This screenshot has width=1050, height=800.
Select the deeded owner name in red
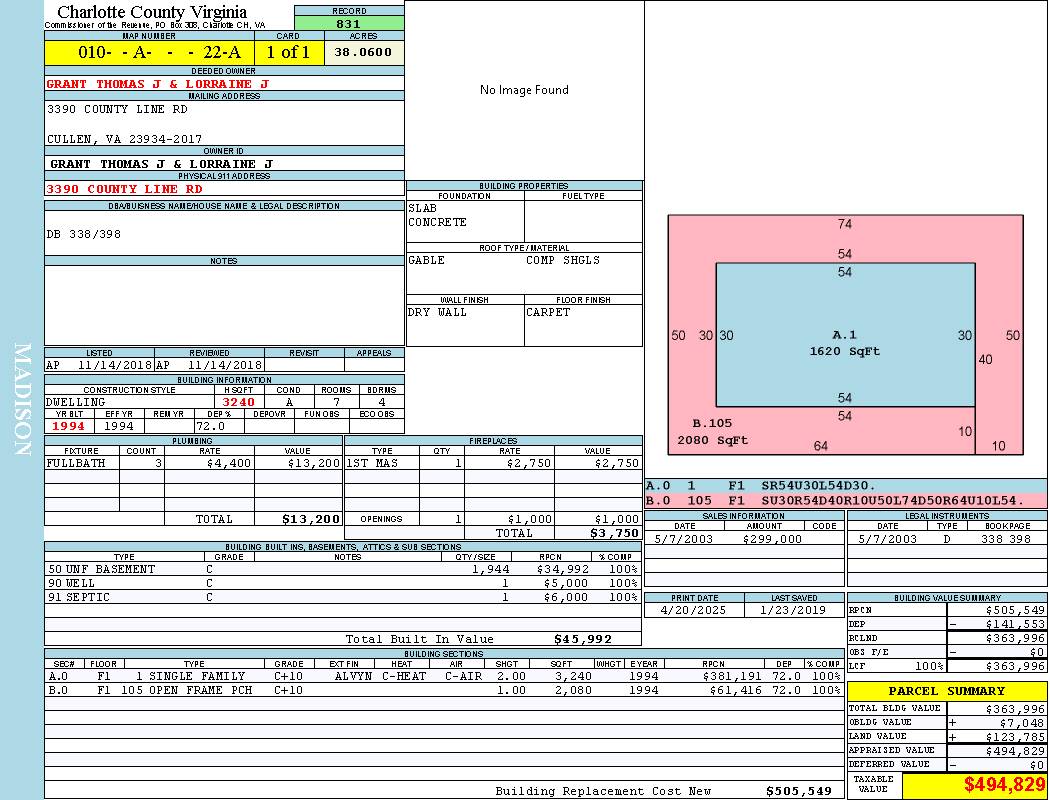tap(158, 84)
